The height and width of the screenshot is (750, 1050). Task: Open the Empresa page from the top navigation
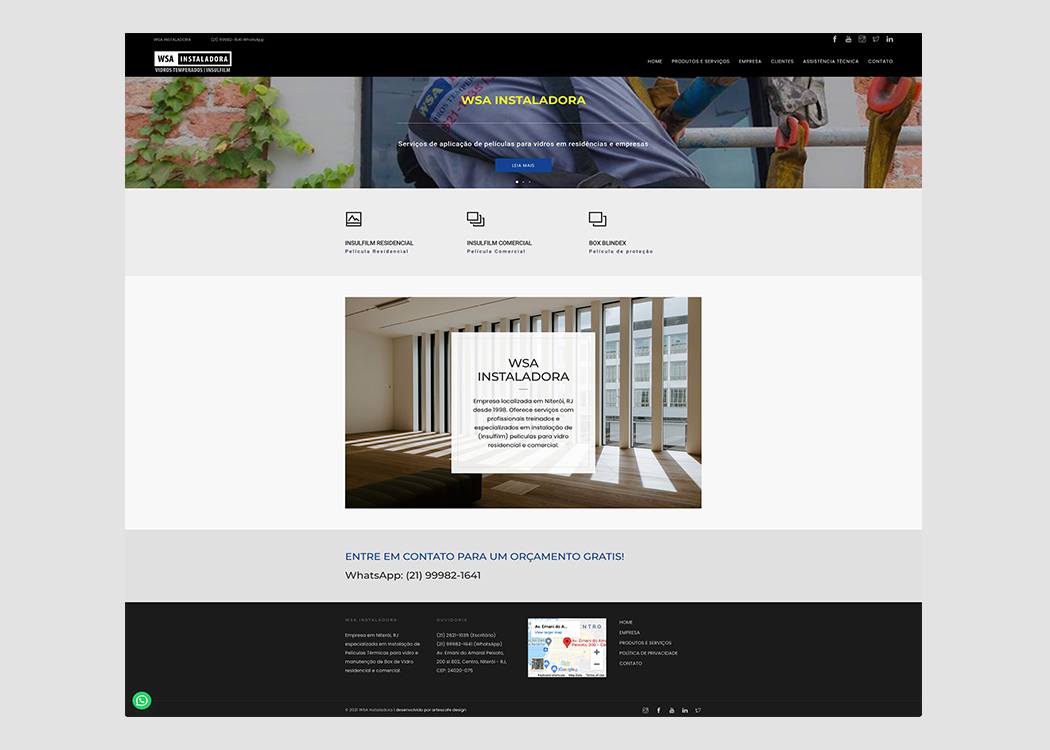[750, 62]
